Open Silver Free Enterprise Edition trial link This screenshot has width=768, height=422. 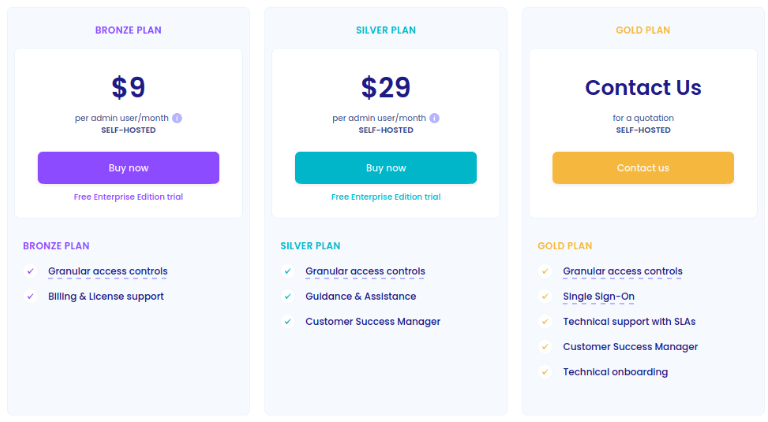[x=385, y=197]
